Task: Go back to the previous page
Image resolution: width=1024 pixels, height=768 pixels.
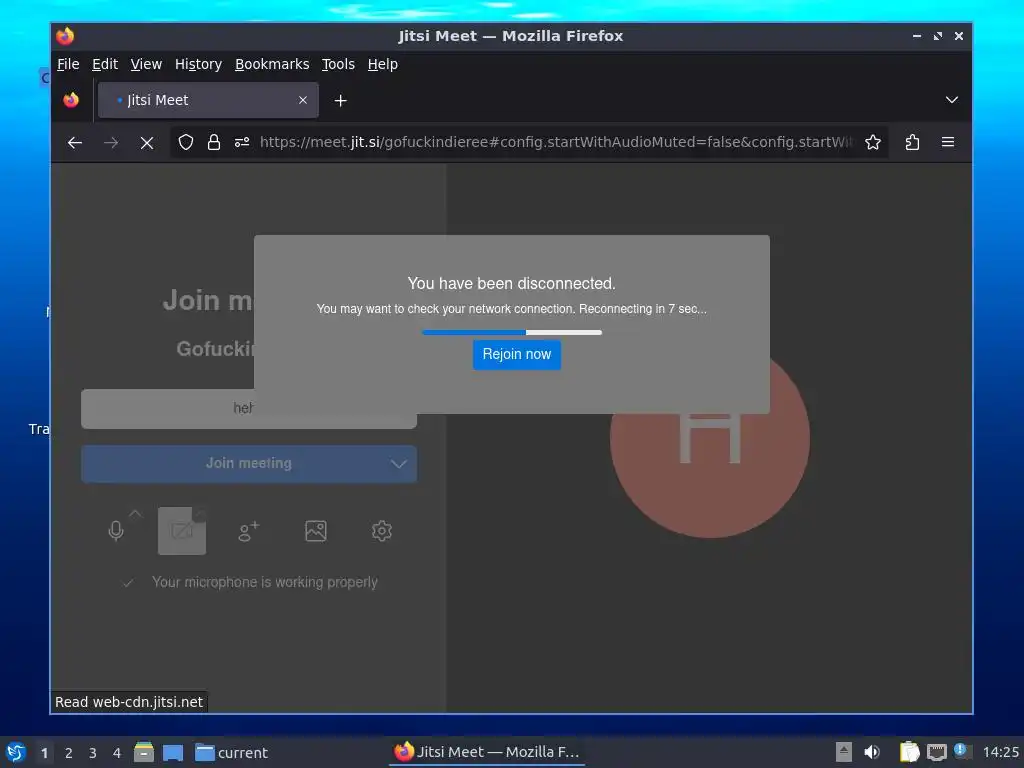Action: click(75, 142)
